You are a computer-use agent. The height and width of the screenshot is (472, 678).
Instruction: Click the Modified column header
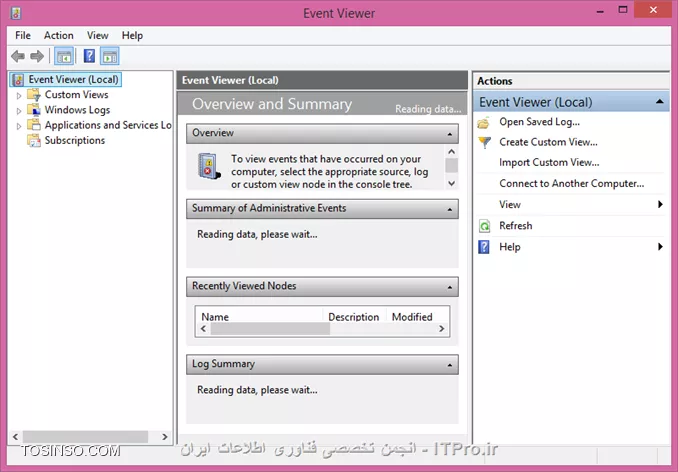tap(412, 316)
